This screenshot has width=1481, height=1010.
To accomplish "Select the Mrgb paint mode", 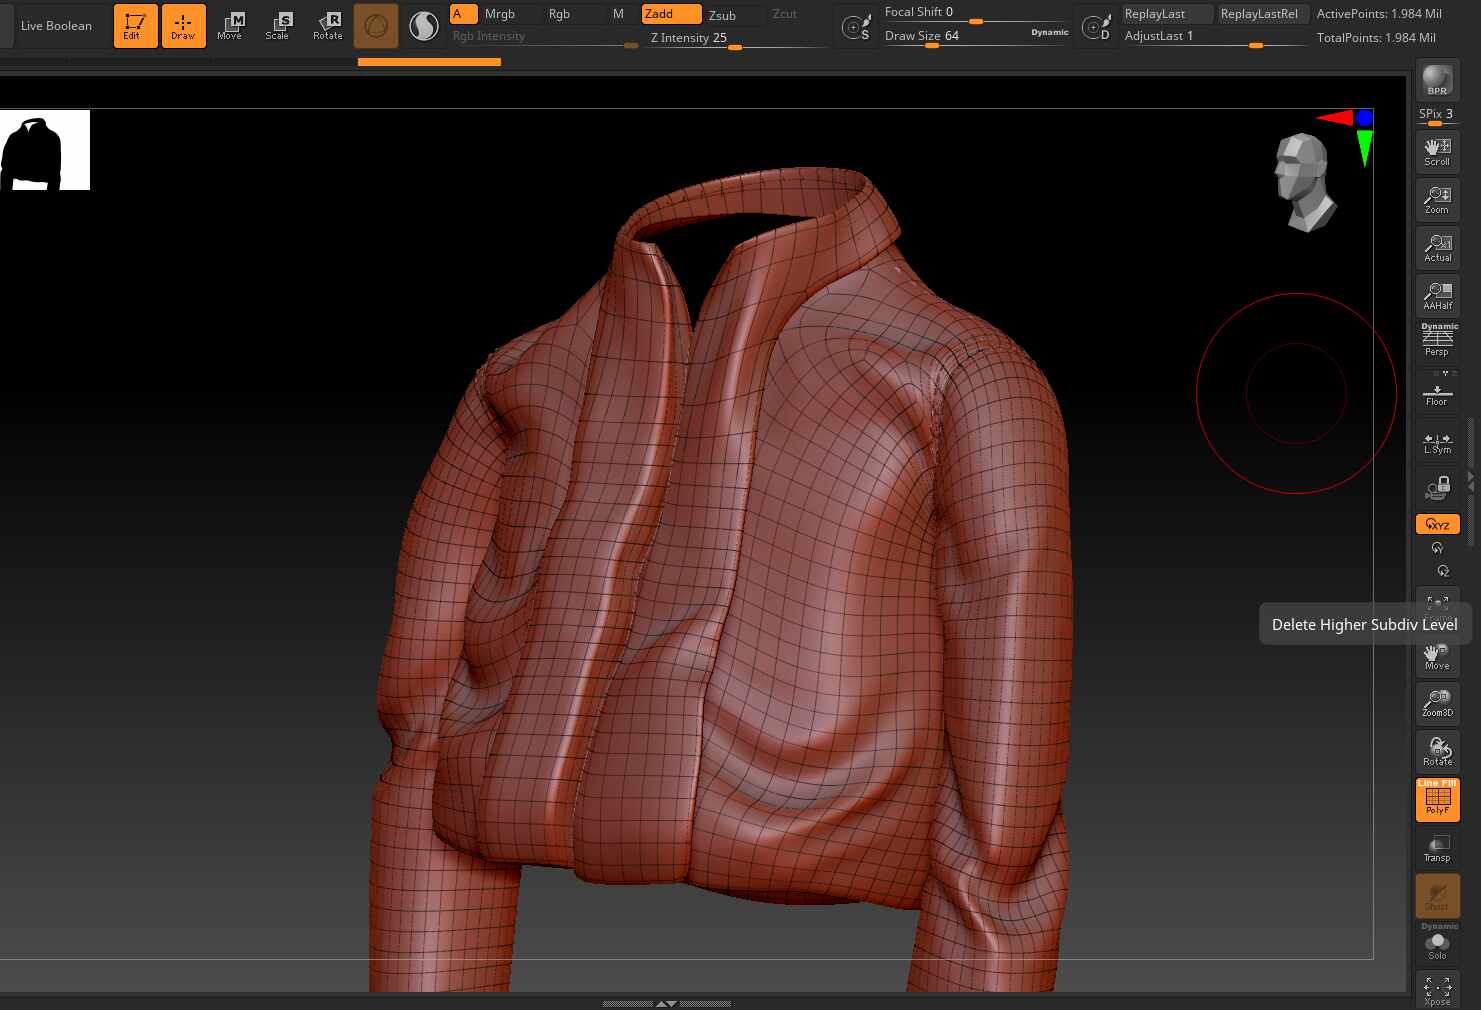I will coord(500,14).
